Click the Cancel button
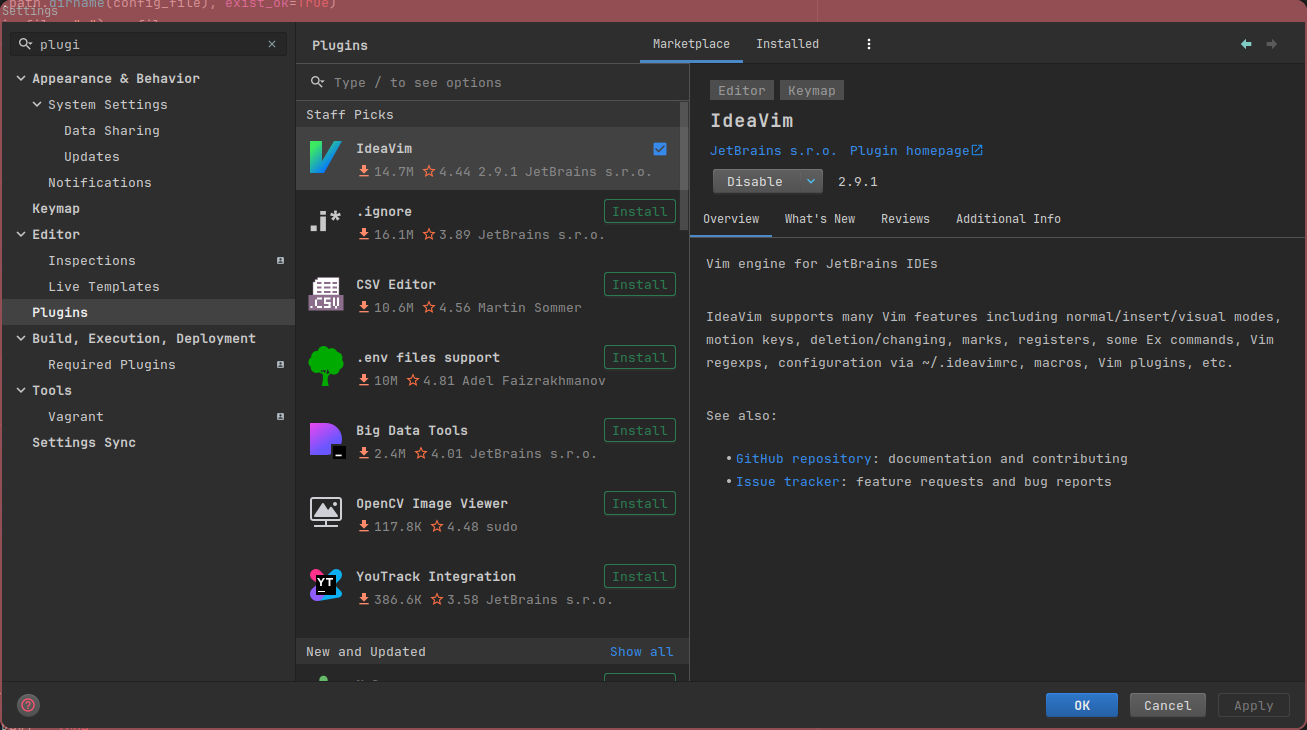The width and height of the screenshot is (1307, 730). click(x=1168, y=705)
